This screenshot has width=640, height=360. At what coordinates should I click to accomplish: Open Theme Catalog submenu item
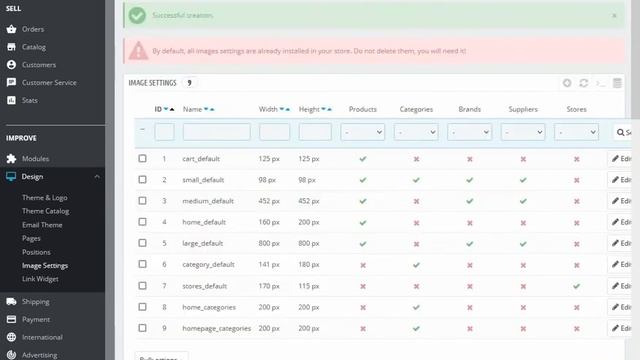coord(45,211)
